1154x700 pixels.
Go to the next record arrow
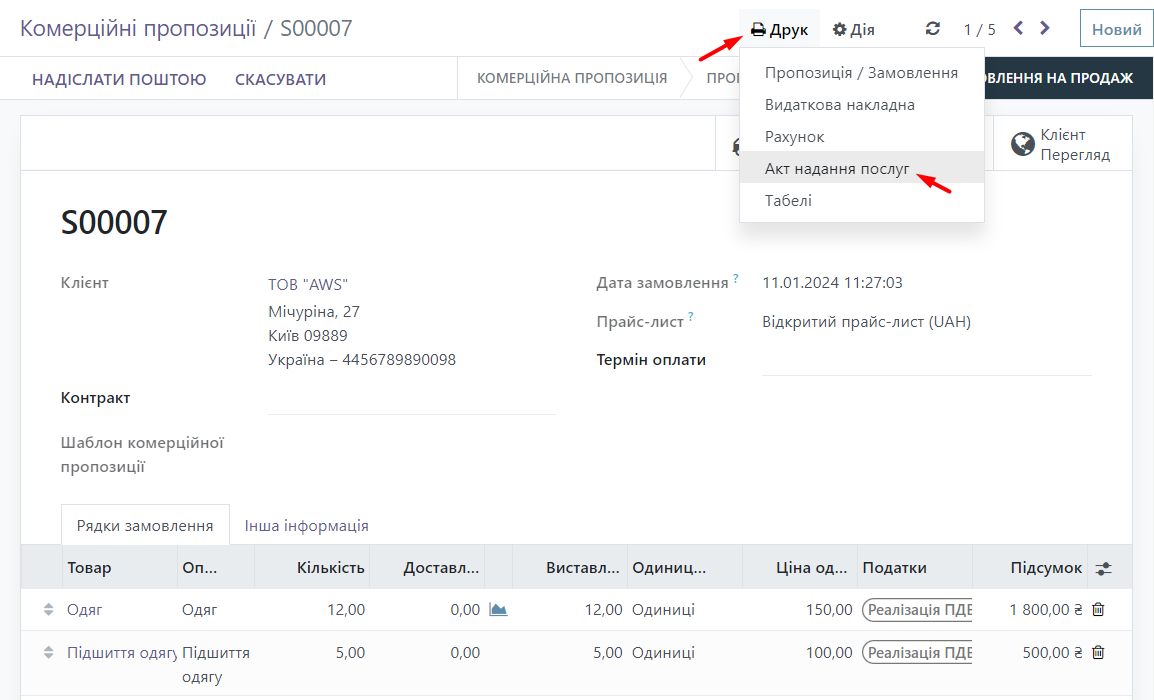(1045, 28)
